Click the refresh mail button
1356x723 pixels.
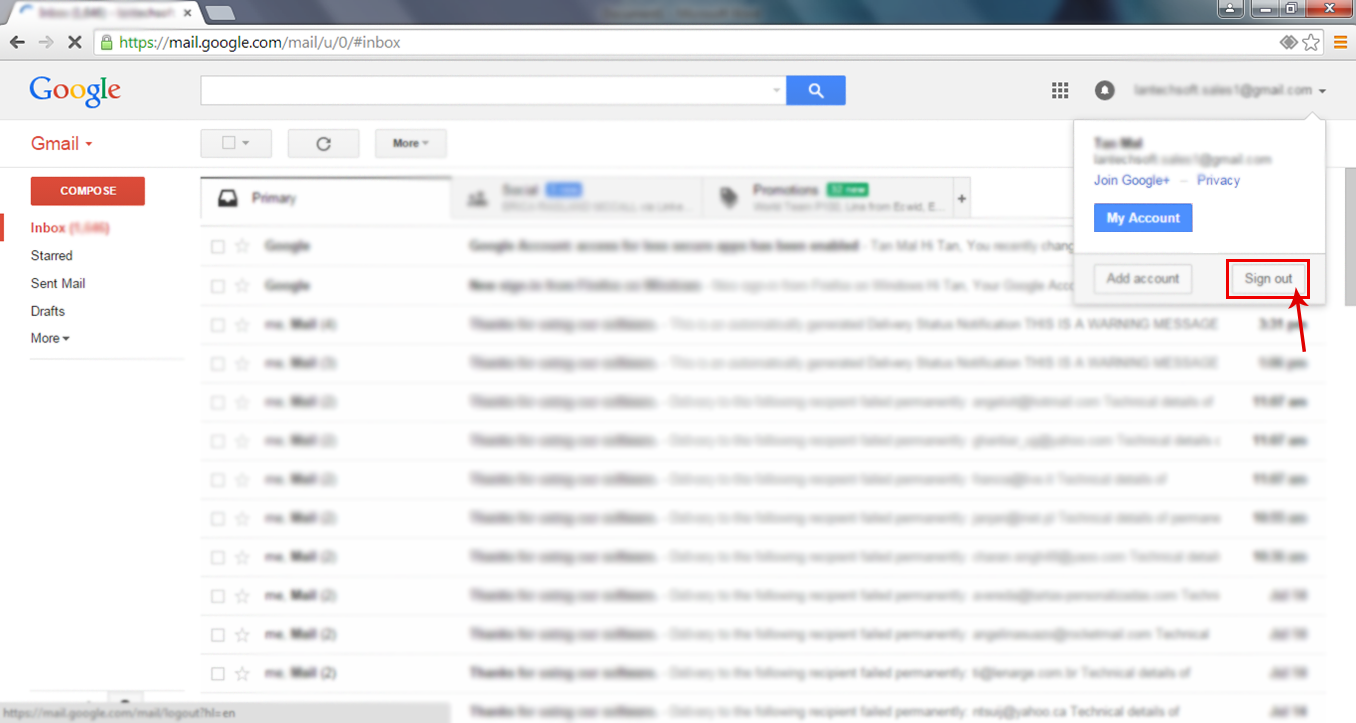(x=323, y=143)
